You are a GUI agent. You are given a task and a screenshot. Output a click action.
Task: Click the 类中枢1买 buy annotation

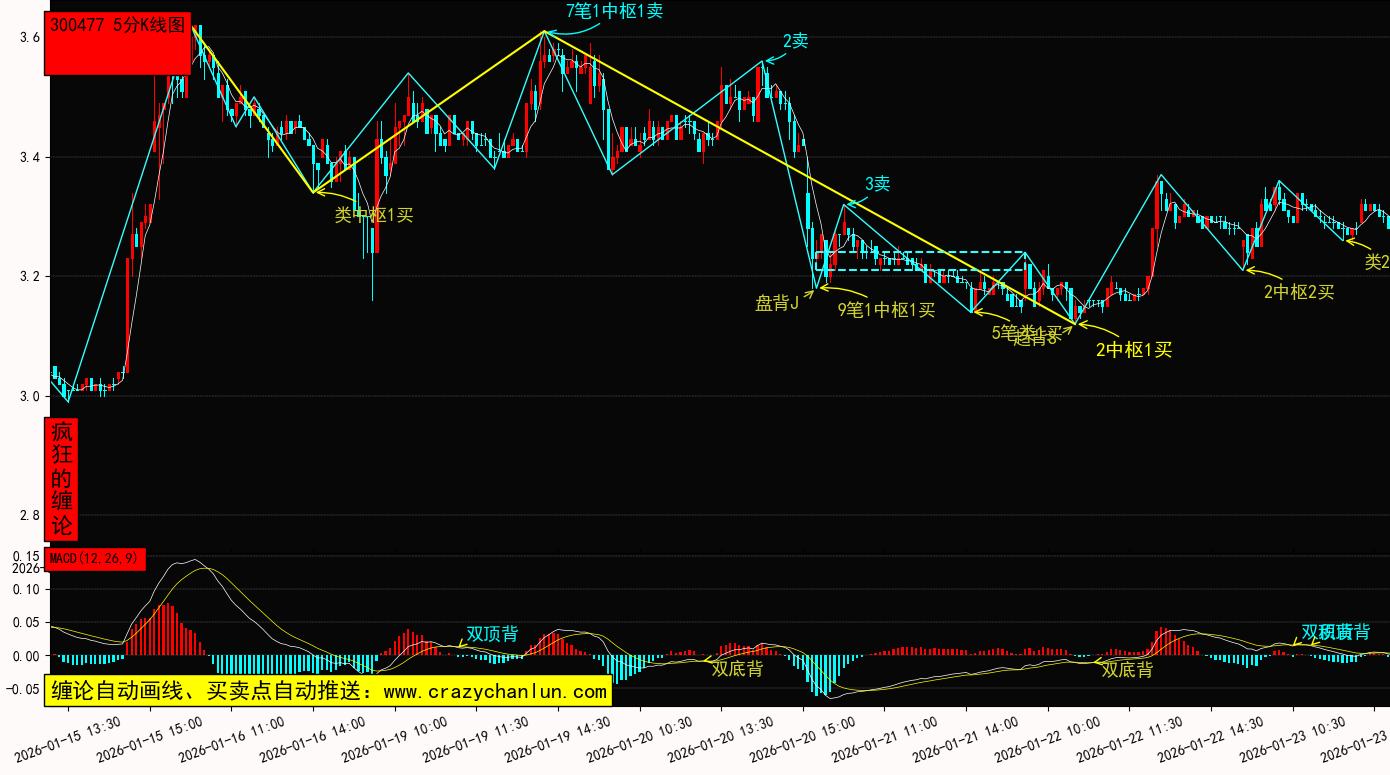pos(373,213)
